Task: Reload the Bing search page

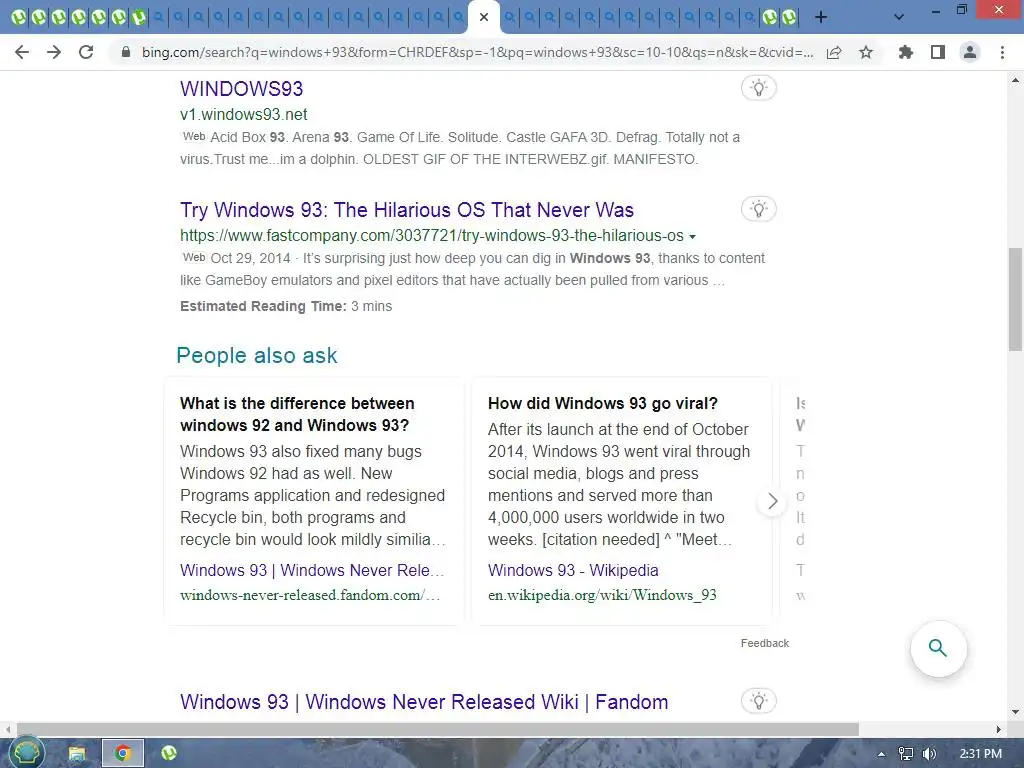Action: (x=86, y=52)
